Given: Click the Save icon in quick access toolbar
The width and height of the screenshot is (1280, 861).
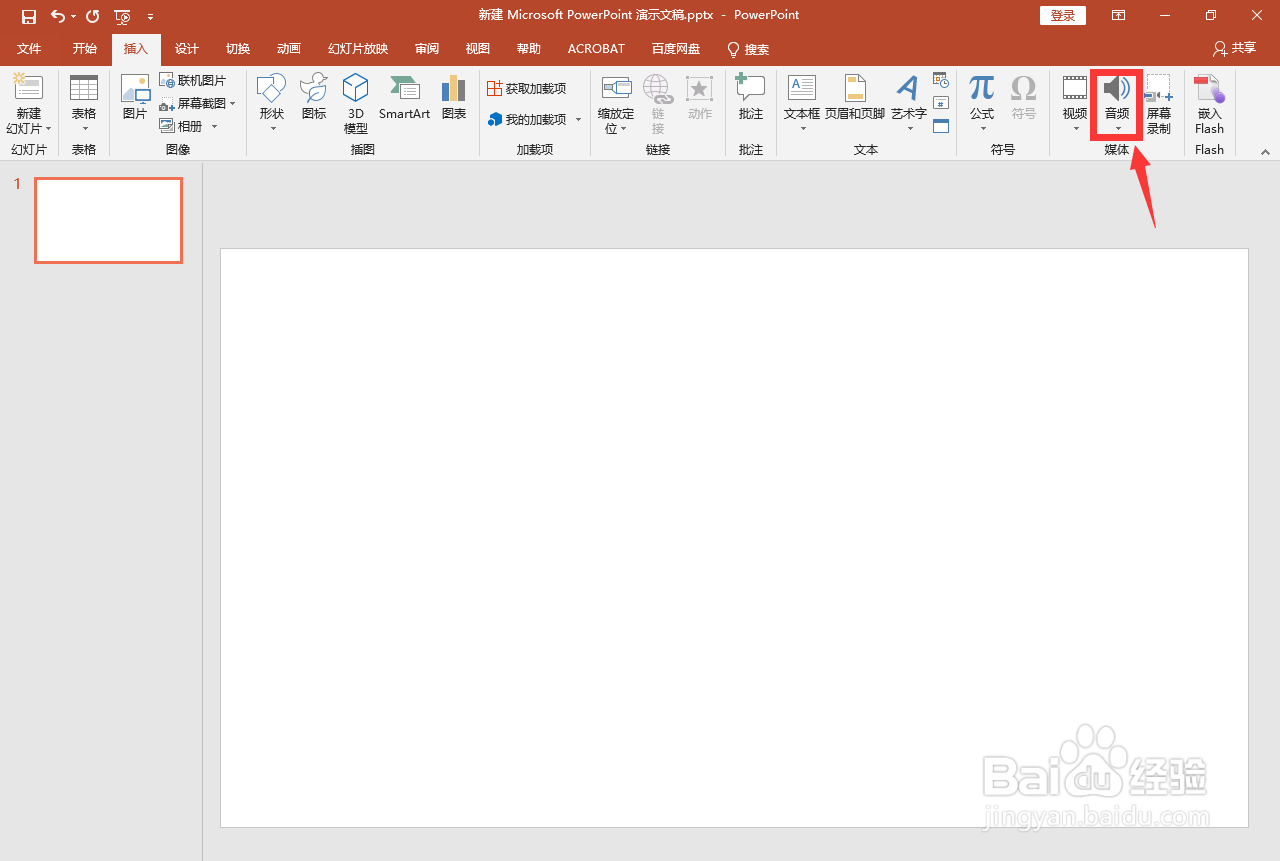Looking at the screenshot, I should 29,16.
